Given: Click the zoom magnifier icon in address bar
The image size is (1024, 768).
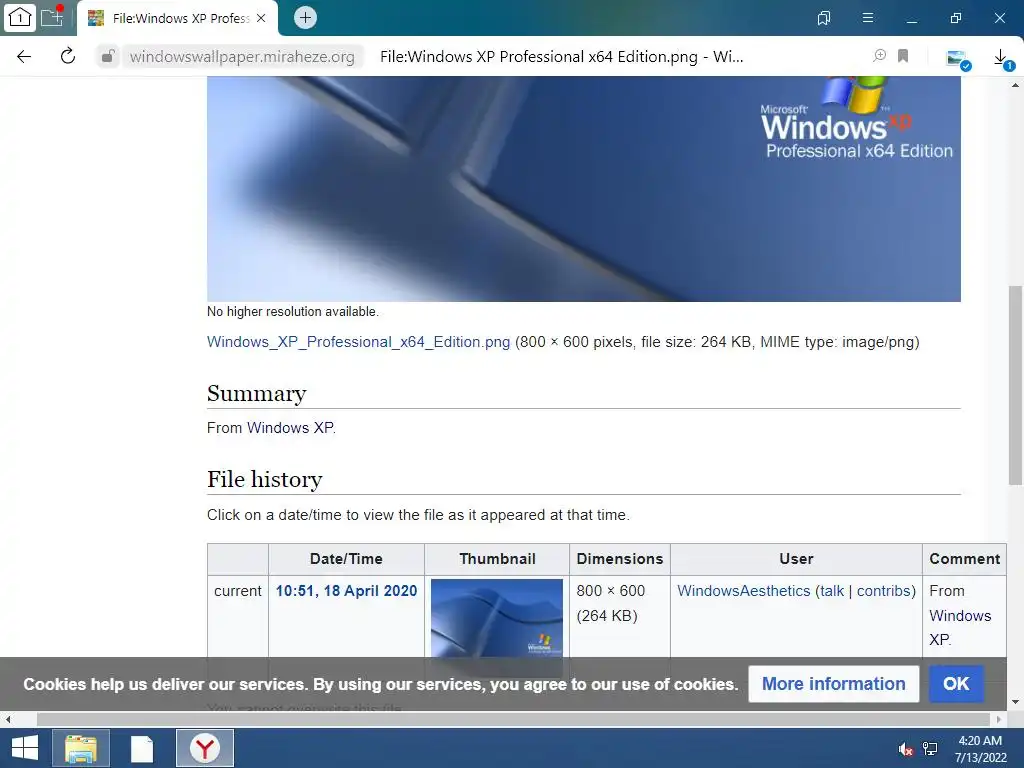Looking at the screenshot, I should click(880, 56).
